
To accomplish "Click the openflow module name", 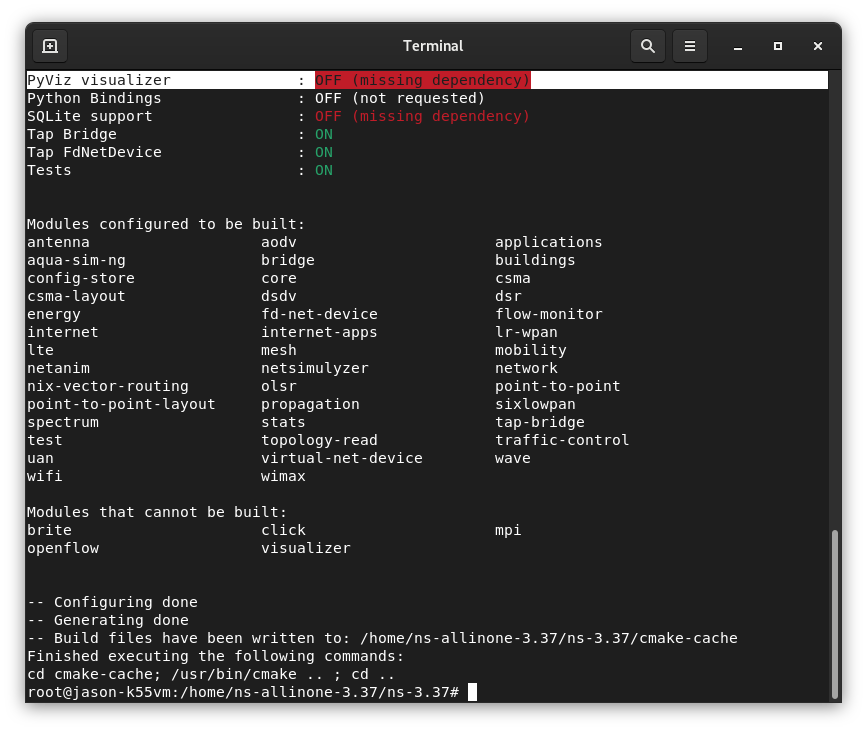I will [x=63, y=549].
